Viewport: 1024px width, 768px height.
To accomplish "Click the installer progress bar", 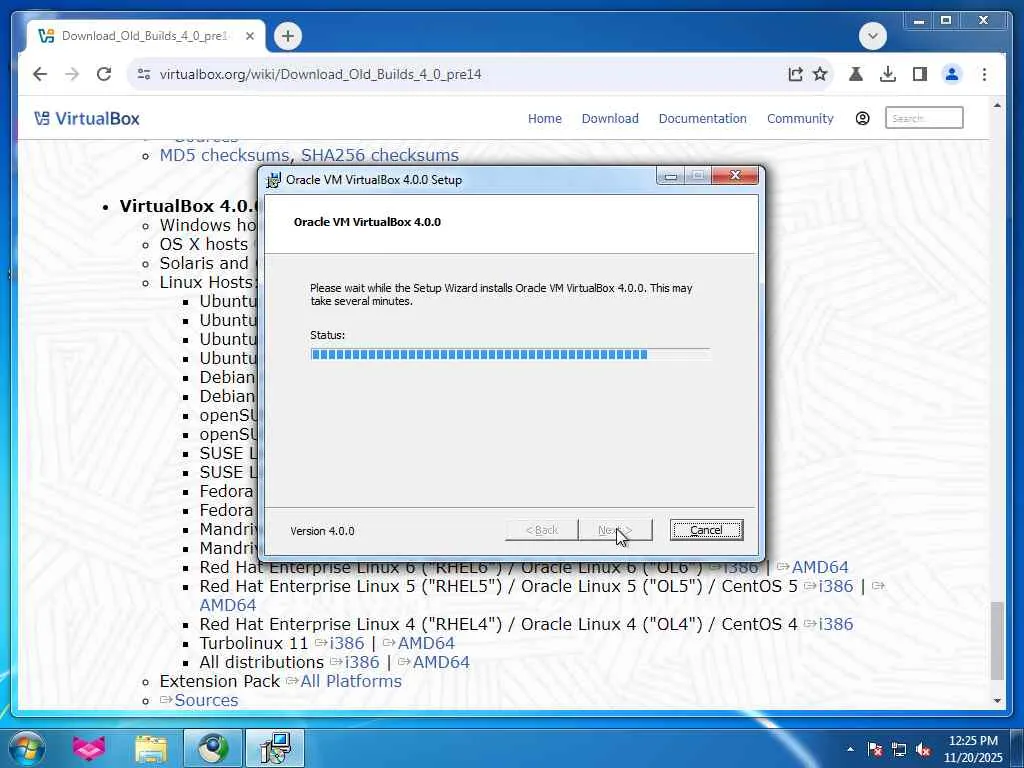I will (509, 355).
